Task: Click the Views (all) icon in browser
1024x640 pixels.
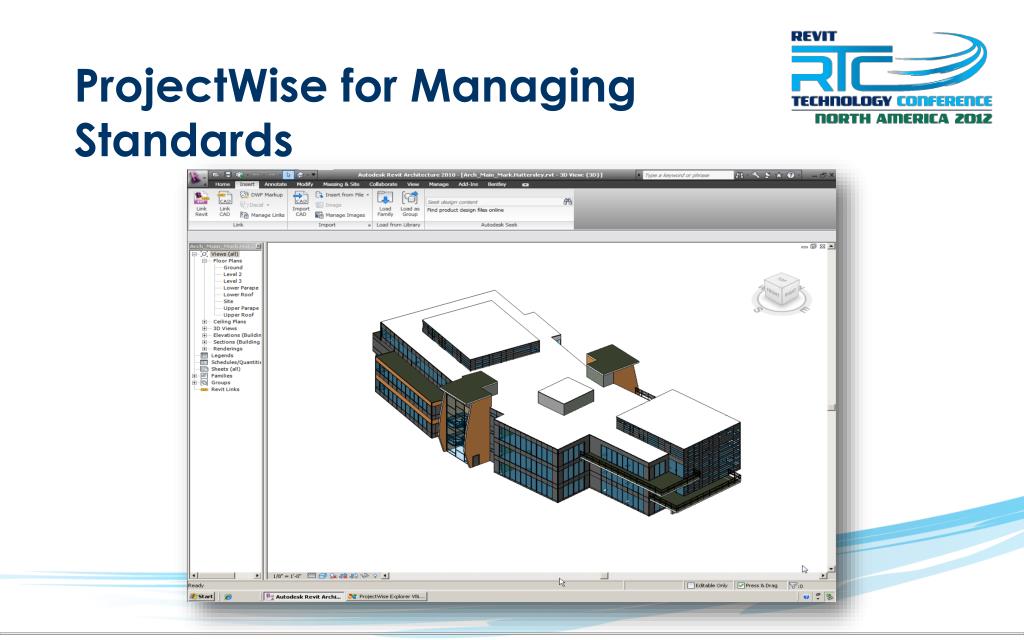Action: tap(204, 254)
